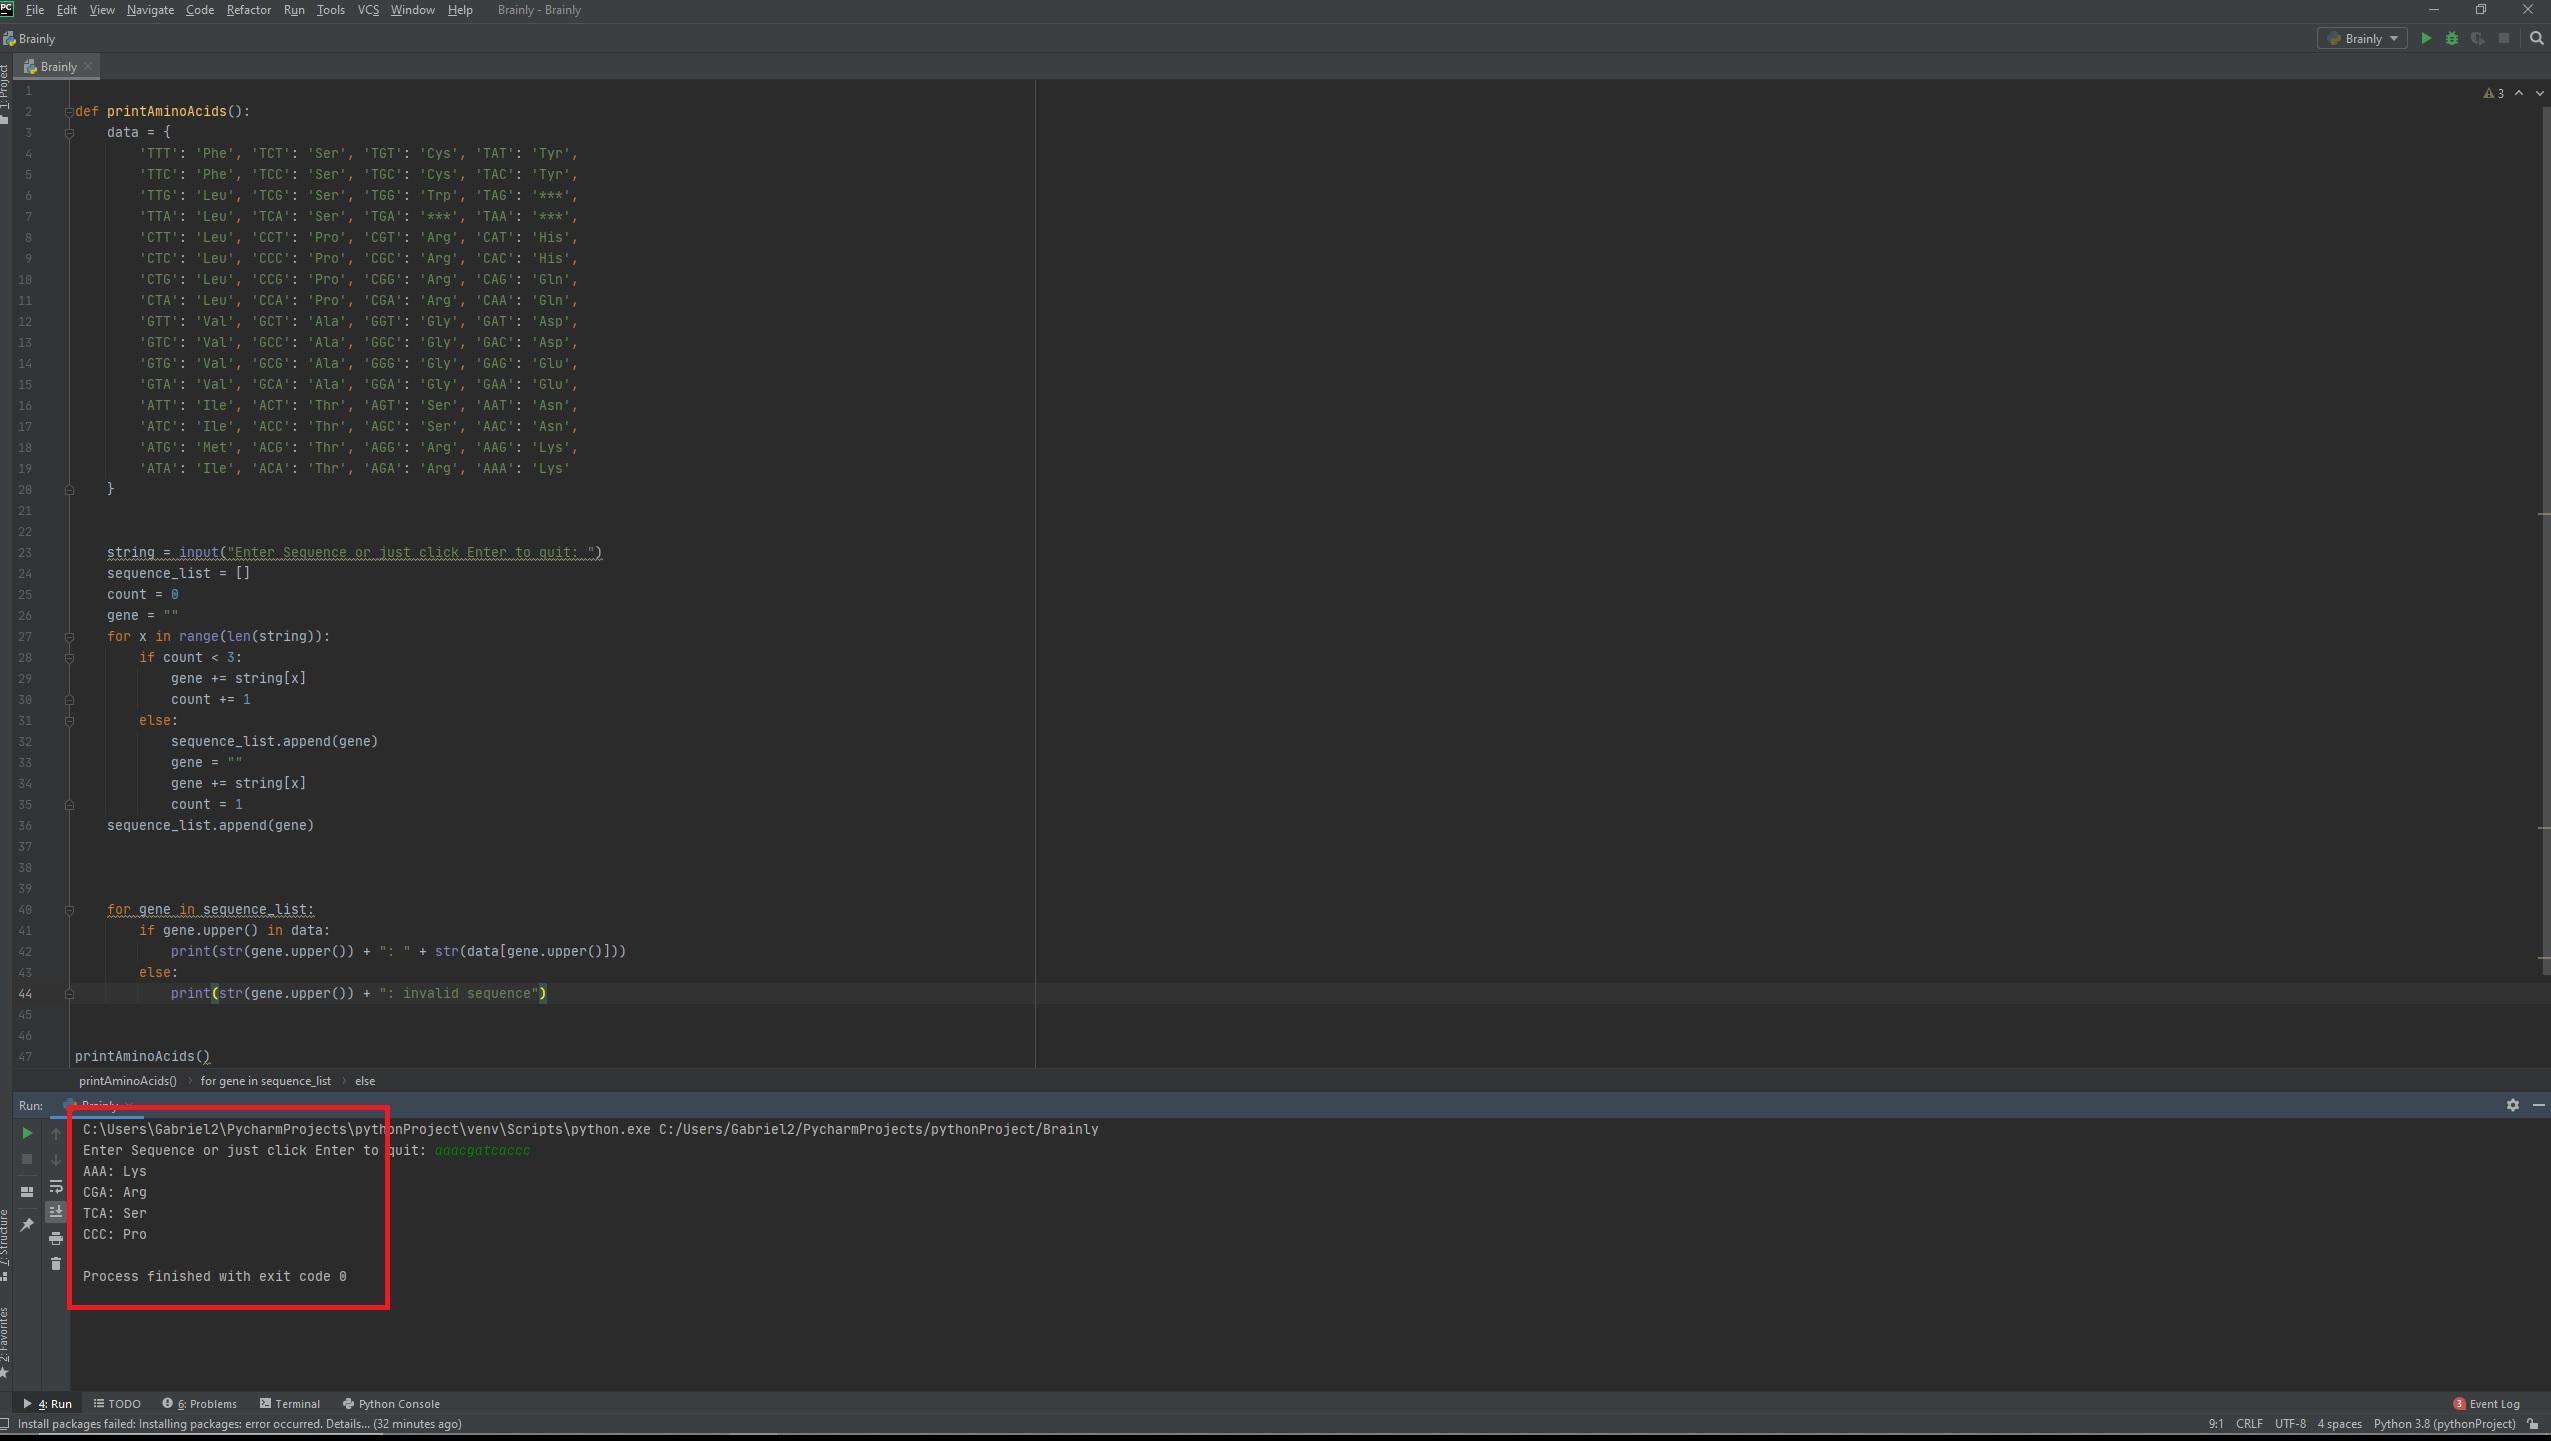Open Run panel settings gear
This screenshot has width=2551, height=1441.
2512,1105
